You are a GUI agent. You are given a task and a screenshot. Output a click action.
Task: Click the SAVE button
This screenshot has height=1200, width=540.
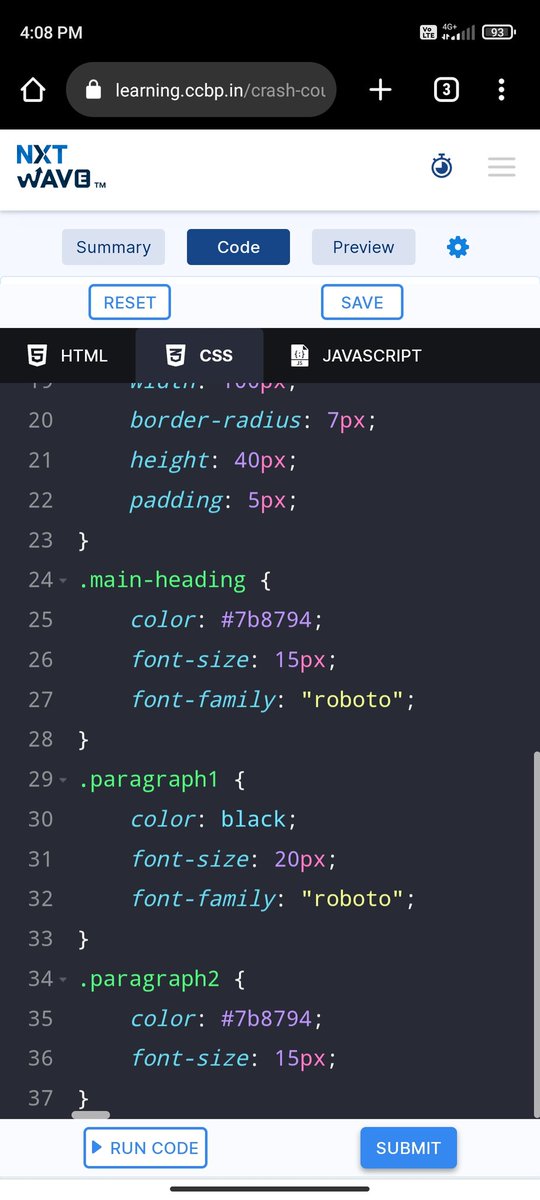point(362,302)
